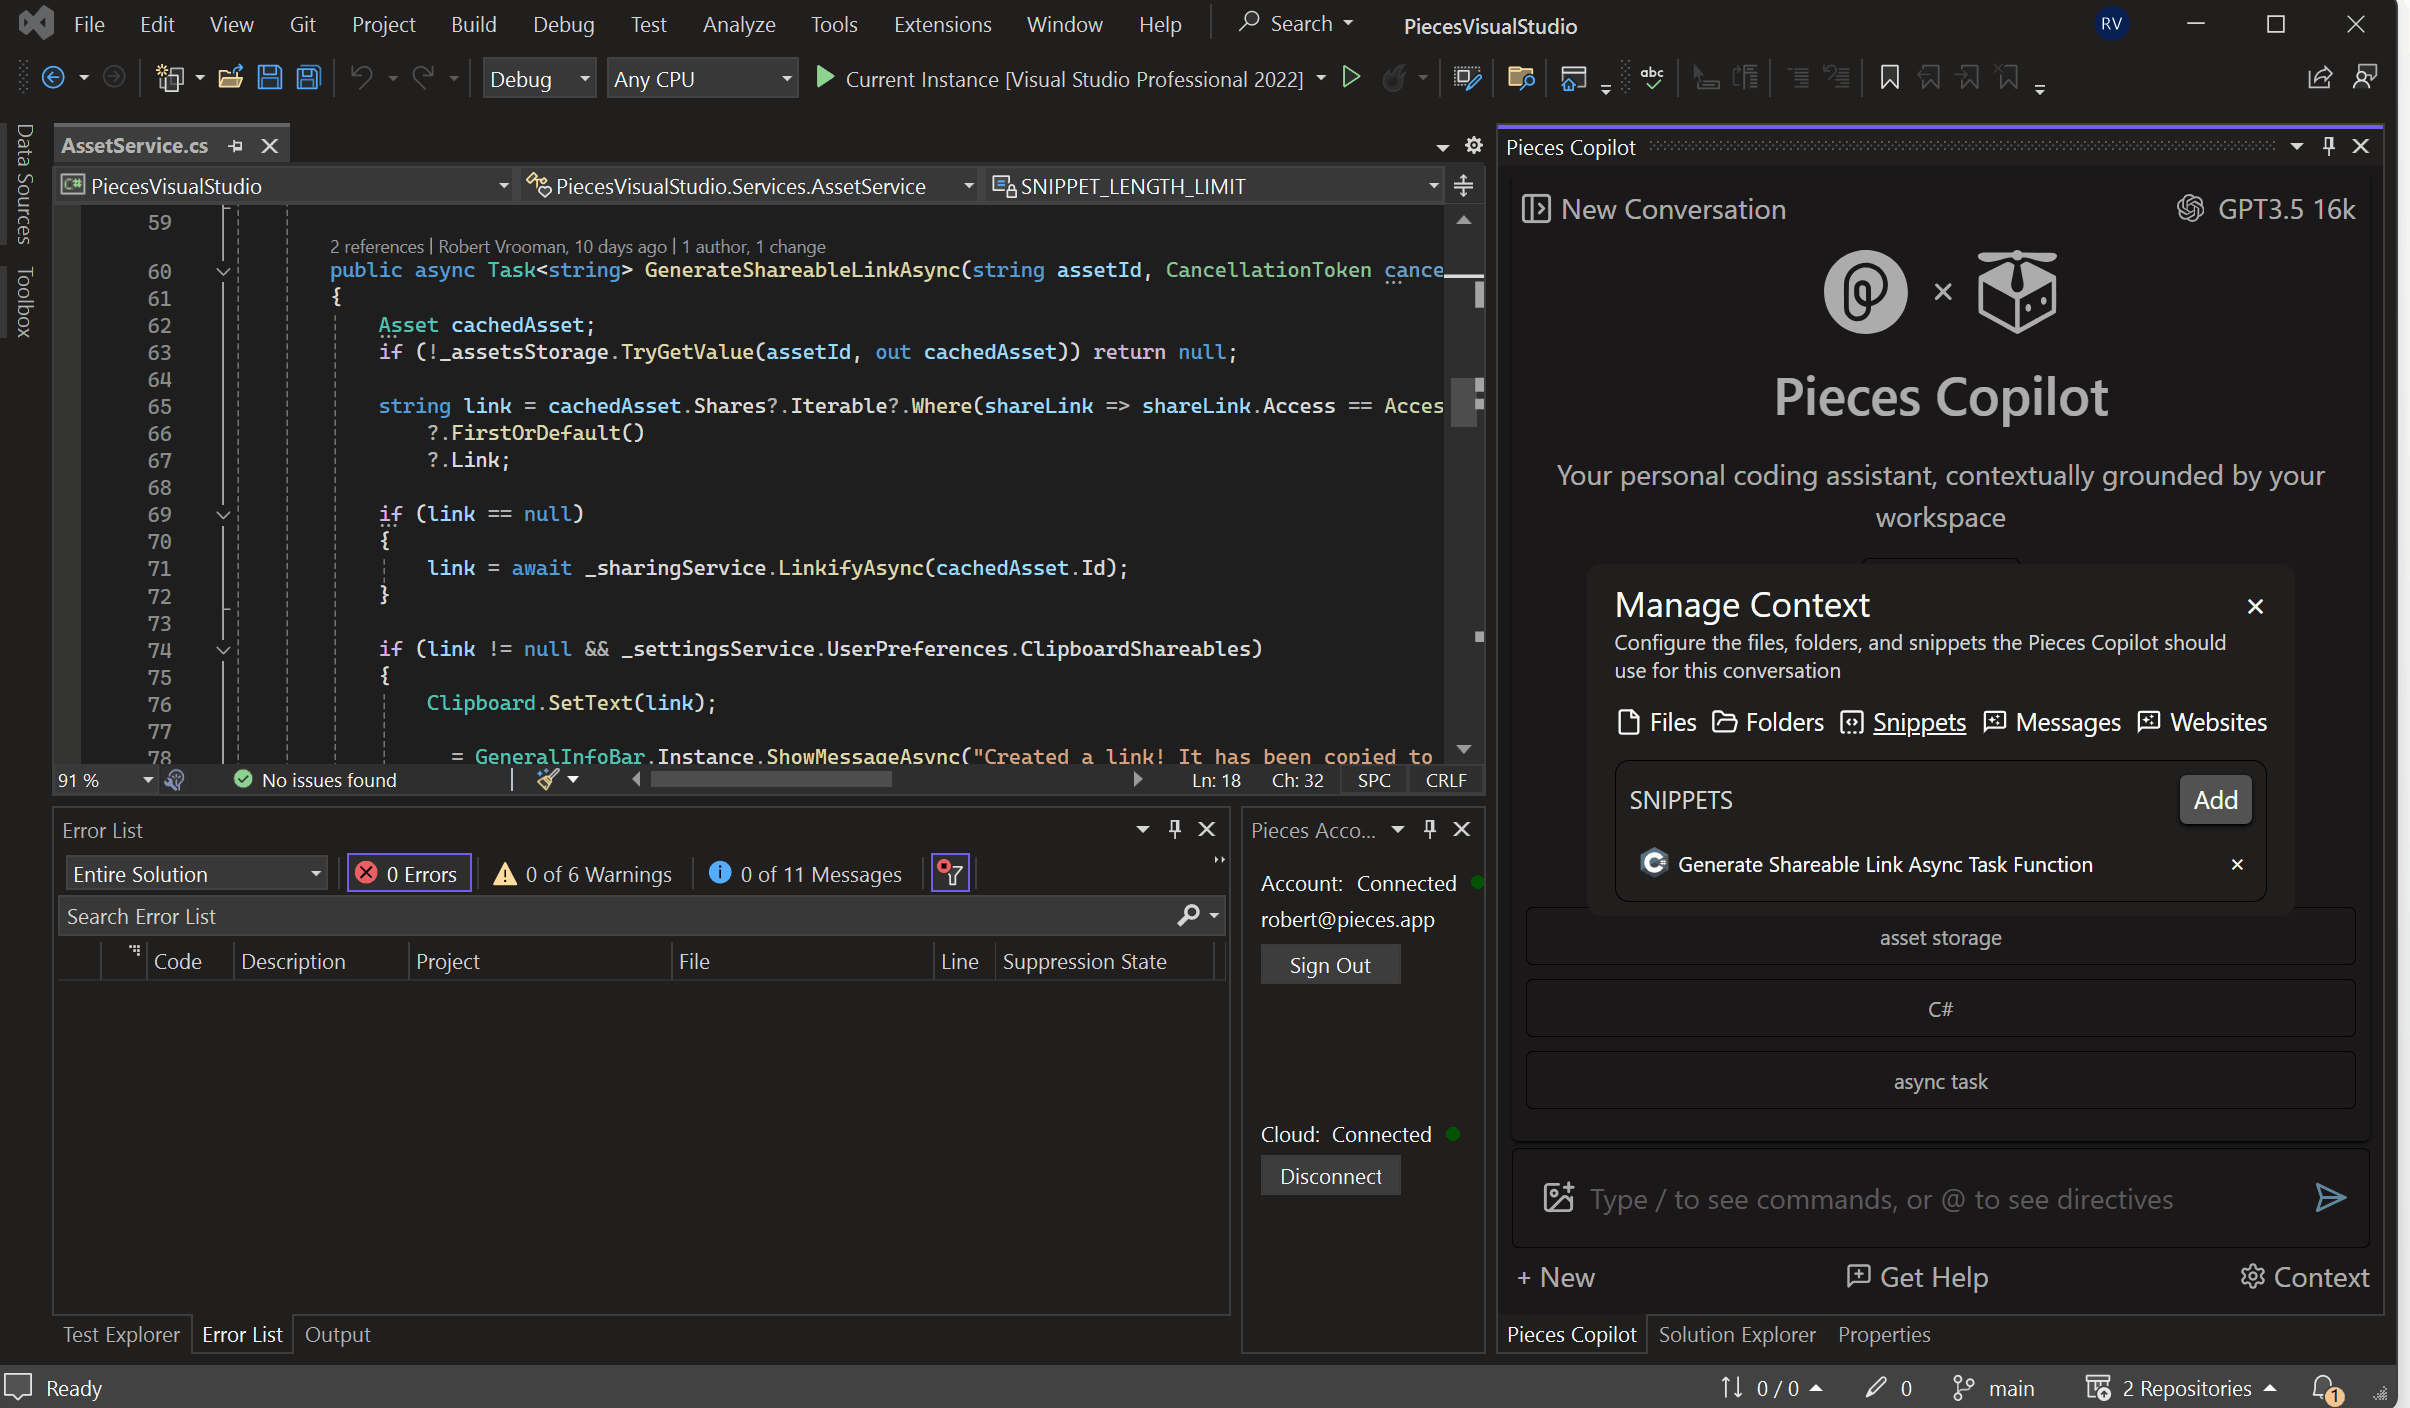Image resolution: width=2410 pixels, height=1408 pixels.
Task: Open the Git menu
Action: 302,24
